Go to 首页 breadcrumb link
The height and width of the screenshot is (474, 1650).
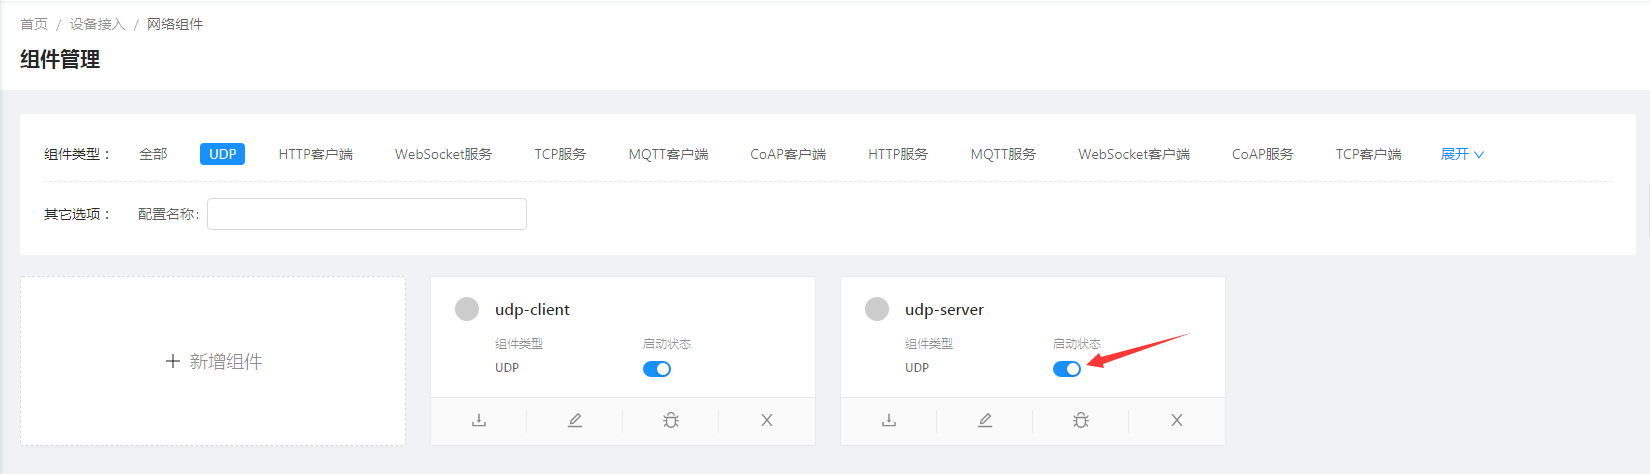pyautogui.click(x=34, y=24)
